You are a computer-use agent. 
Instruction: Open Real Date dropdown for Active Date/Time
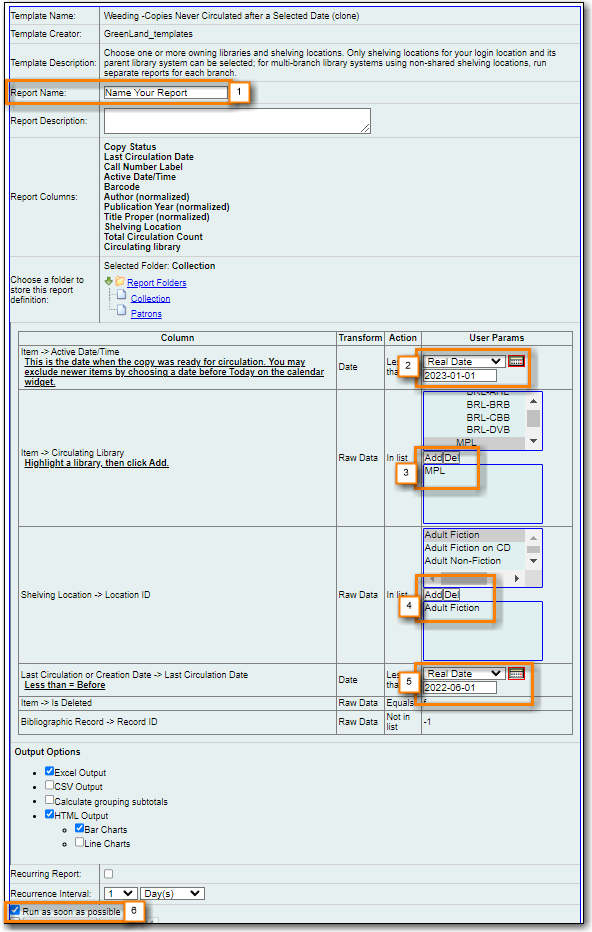click(464, 361)
